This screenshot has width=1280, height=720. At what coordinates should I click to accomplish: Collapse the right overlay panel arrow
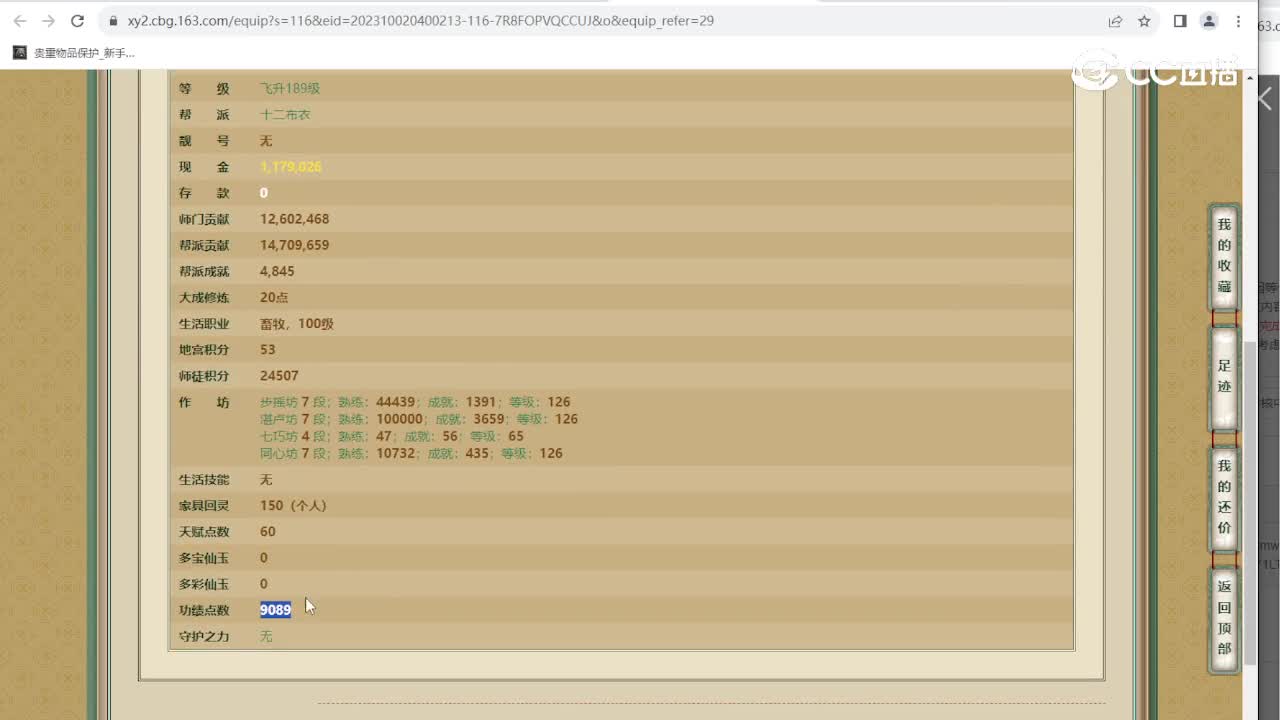[1265, 98]
